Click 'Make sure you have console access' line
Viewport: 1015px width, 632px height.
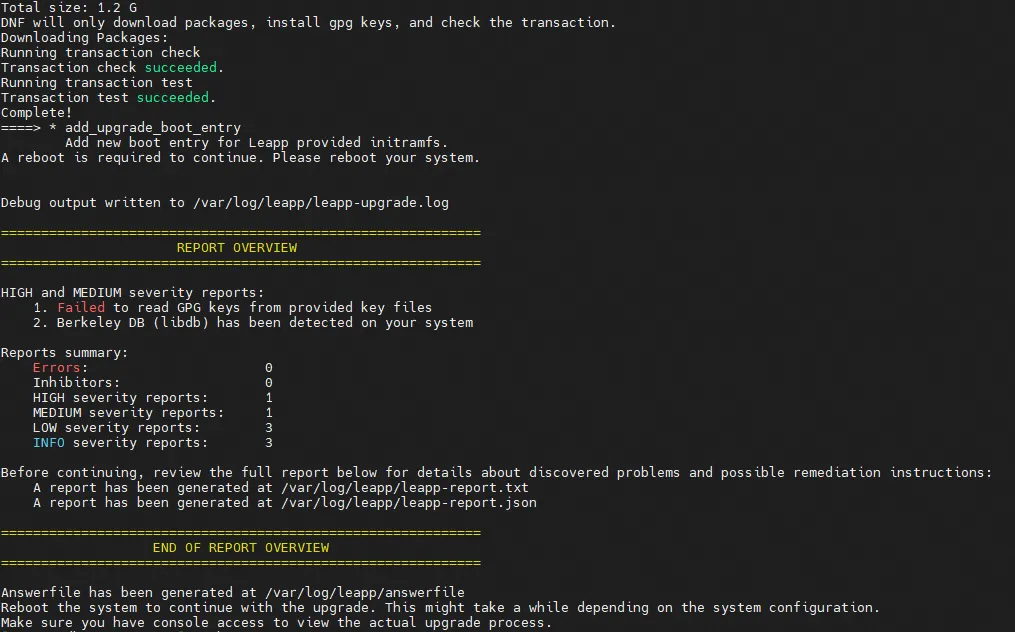276,622
